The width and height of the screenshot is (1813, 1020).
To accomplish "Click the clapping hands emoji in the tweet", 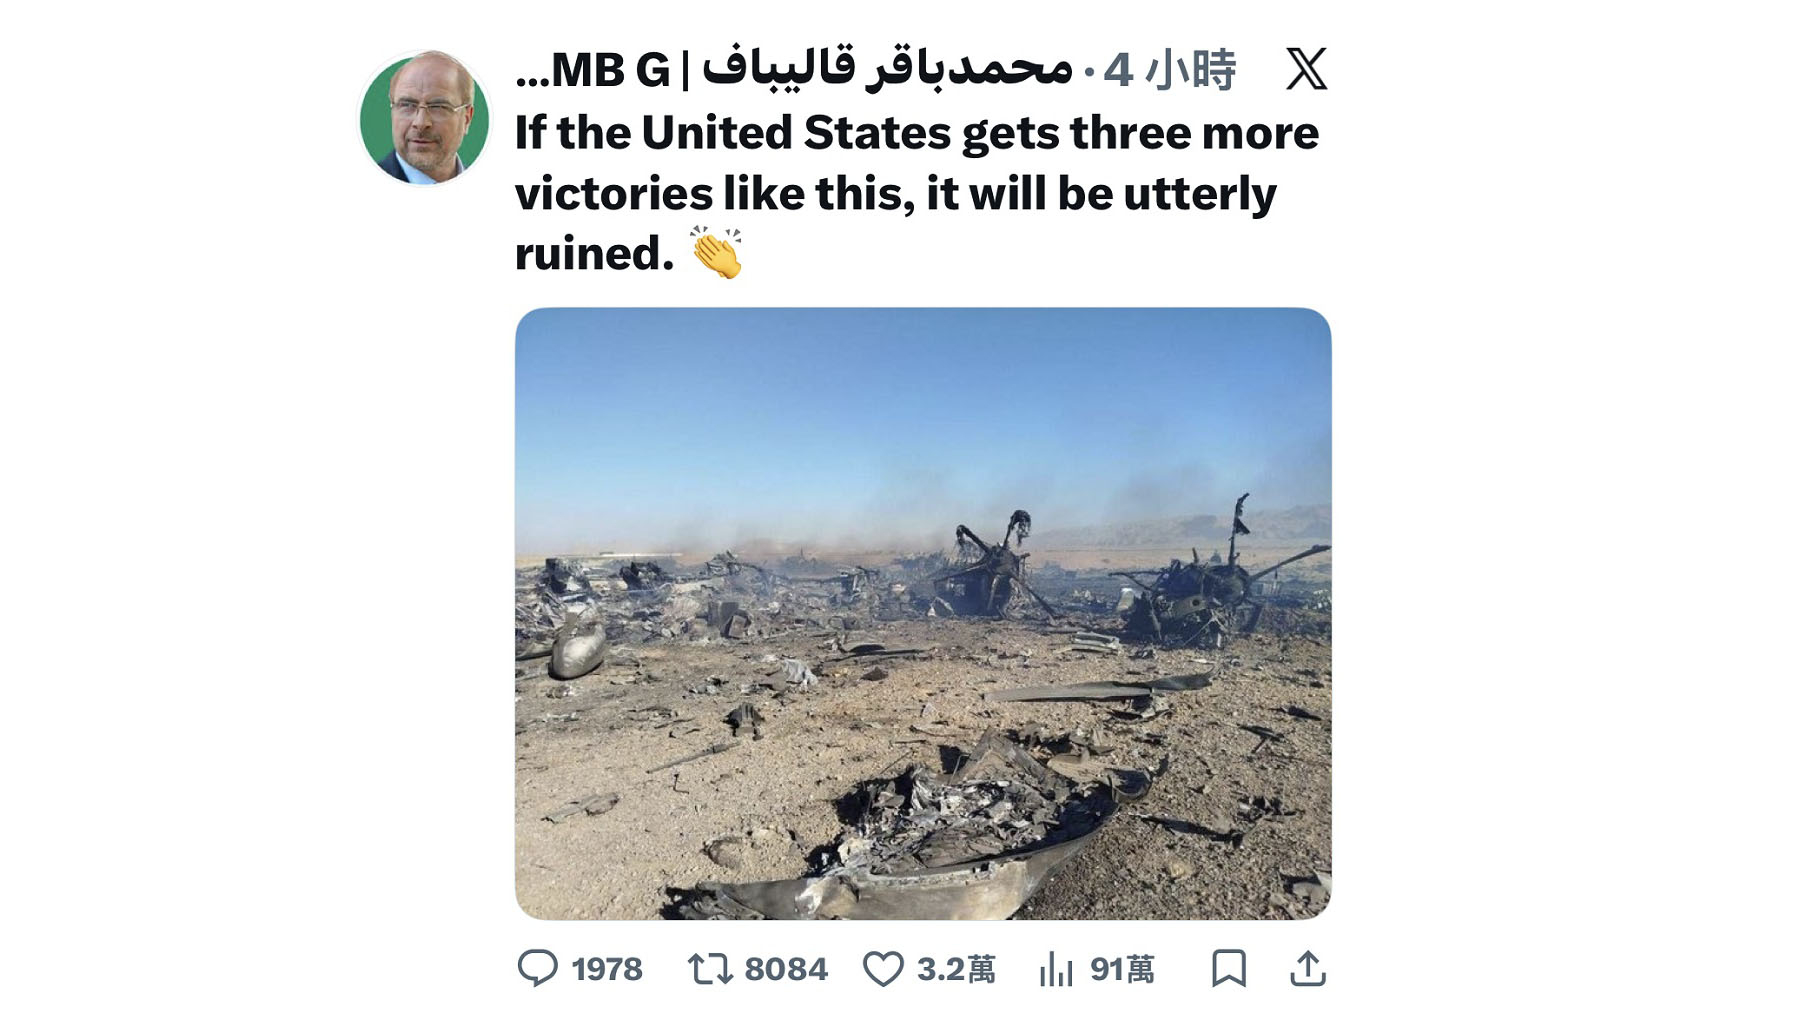I will (716, 252).
